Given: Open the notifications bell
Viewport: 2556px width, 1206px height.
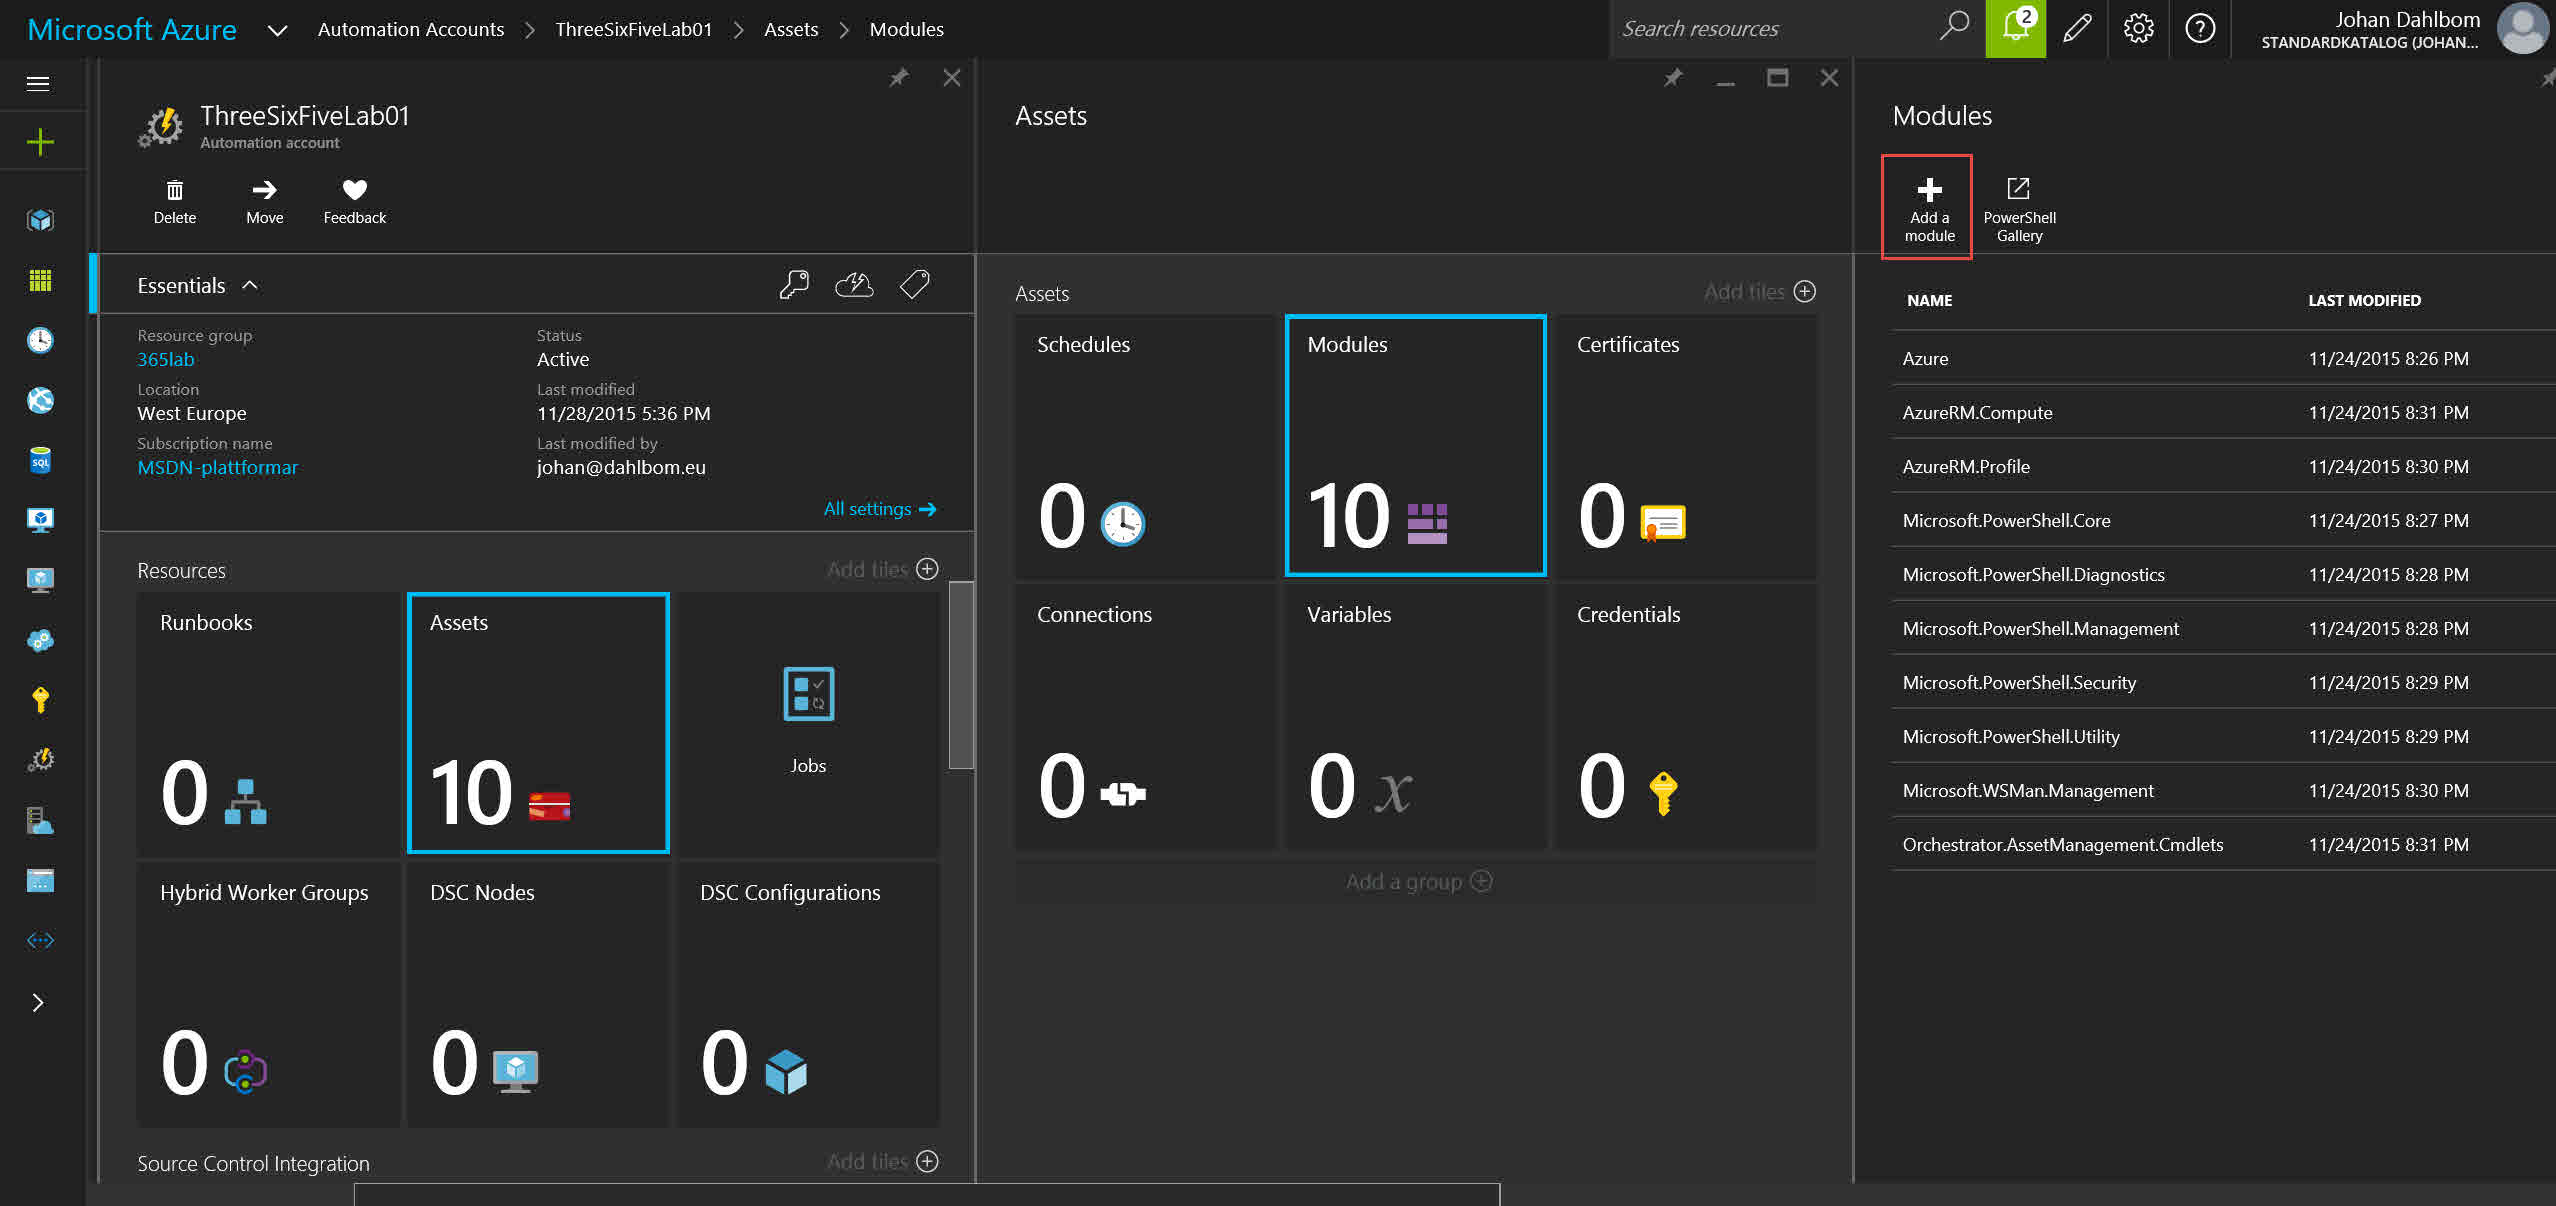Looking at the screenshot, I should (x=2015, y=28).
